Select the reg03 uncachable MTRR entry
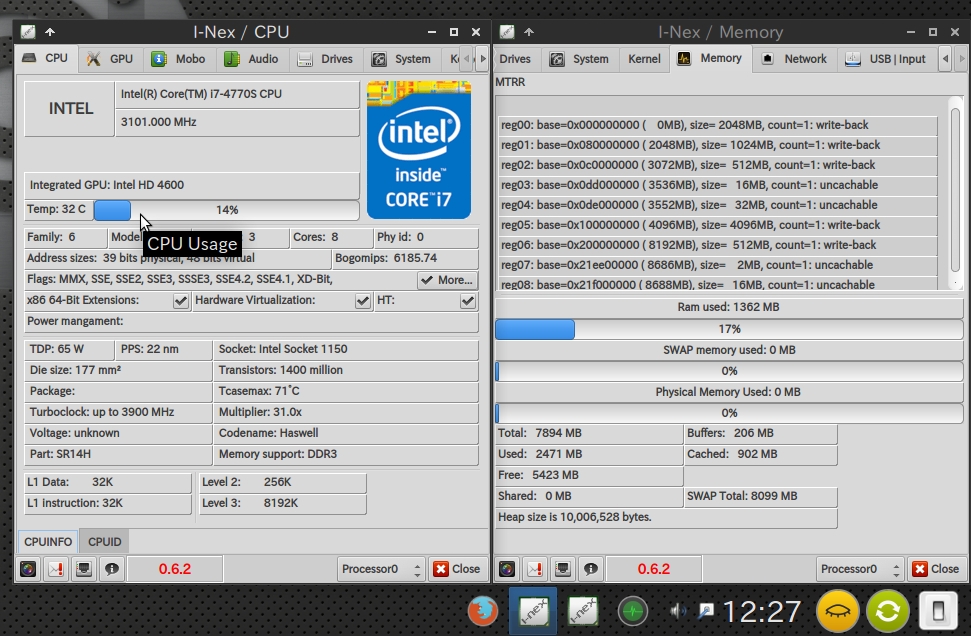Viewport: 971px width, 636px height. [718, 185]
